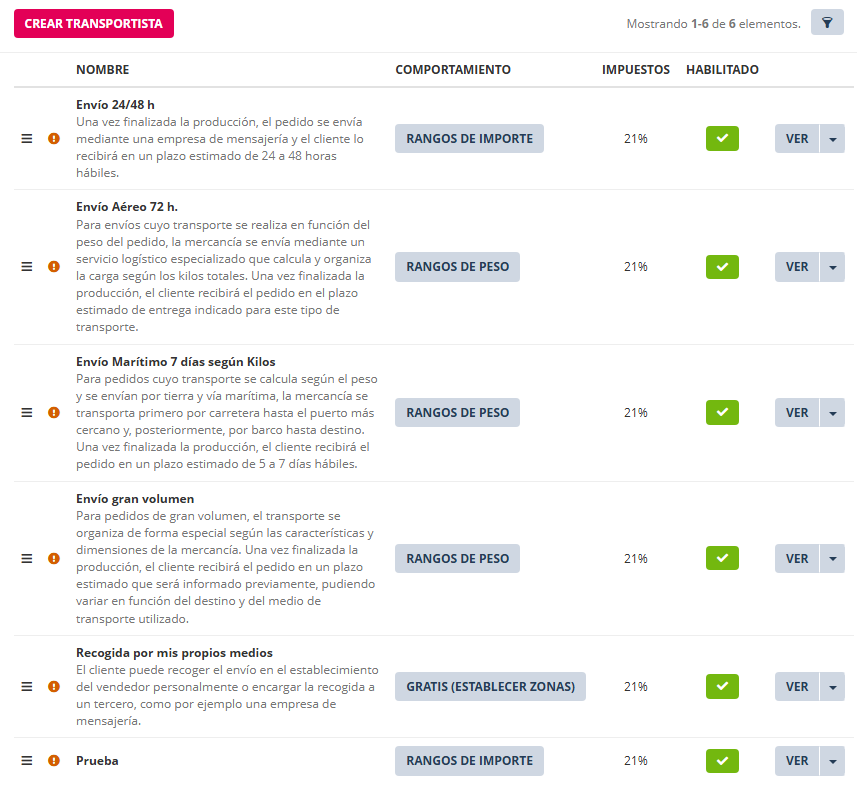This screenshot has width=857, height=792.
Task: Grab the reorder handle for Recogida por mis propios medios
Action: 27,687
